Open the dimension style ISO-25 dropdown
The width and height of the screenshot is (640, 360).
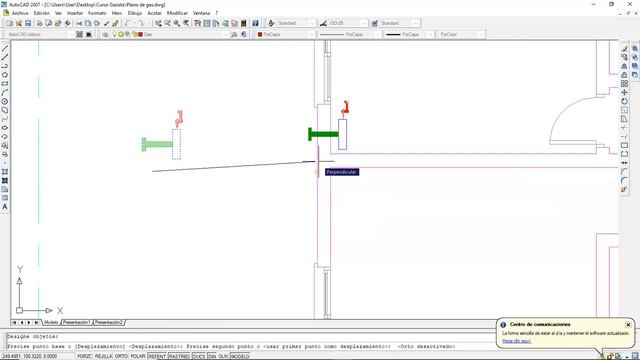348,23
